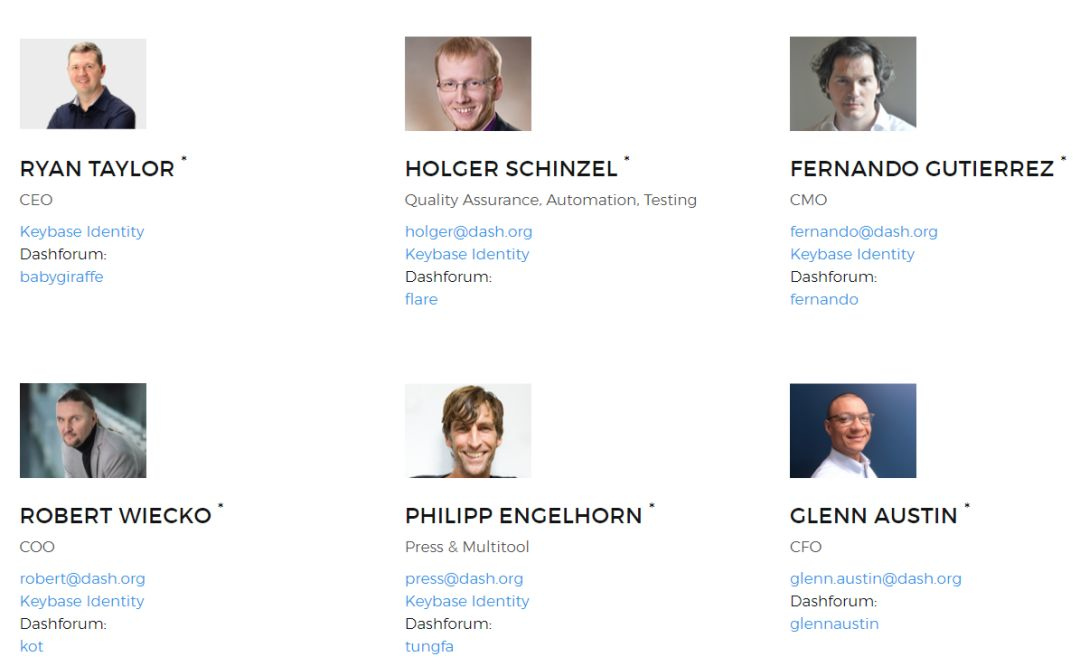
Task: Click the profile photo above Philipp Engelhorn's name
Action: click(x=468, y=431)
